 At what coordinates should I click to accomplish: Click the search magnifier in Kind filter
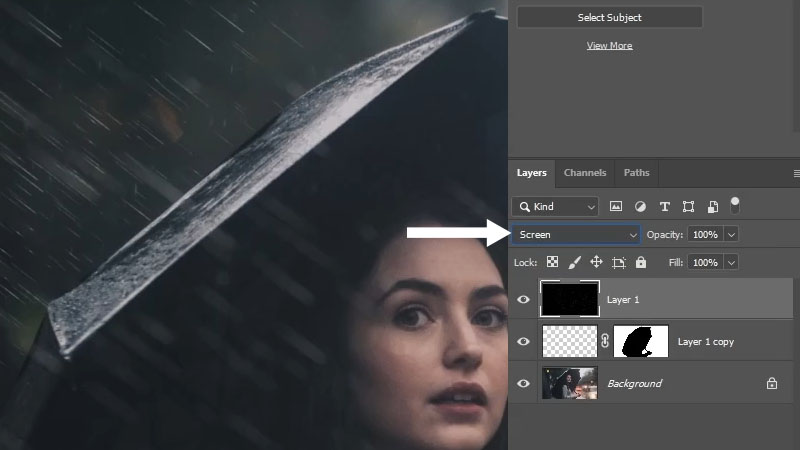pos(524,207)
